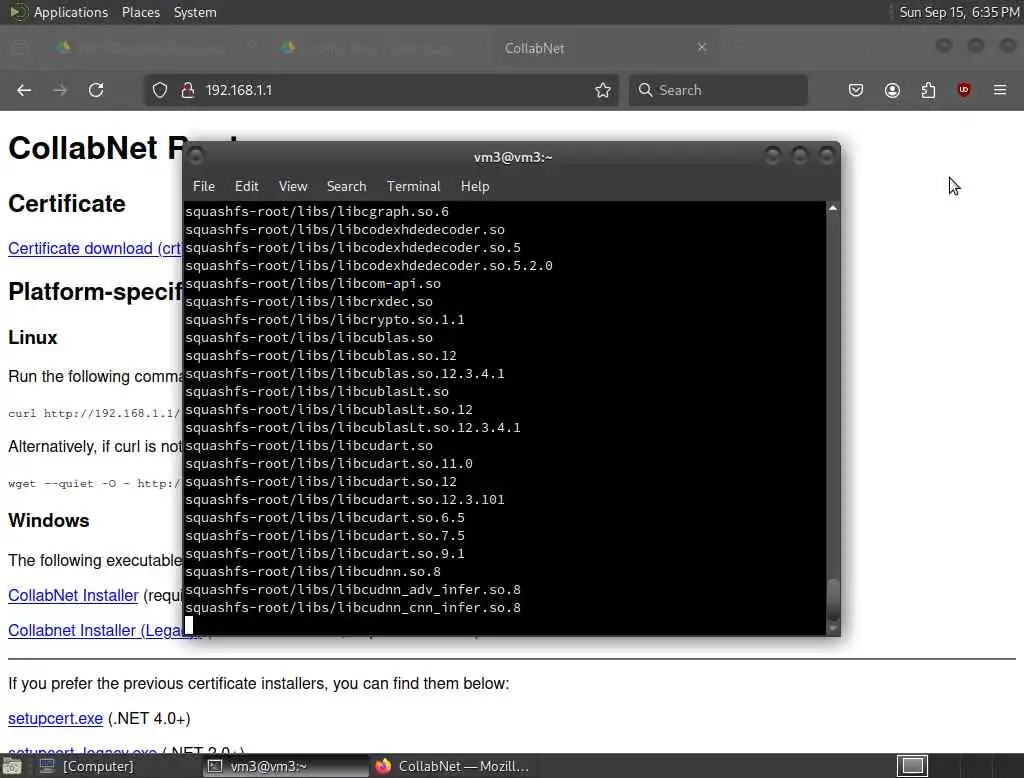Click the show desktop icon in bottom panel
Screen dimensions: 1024x778
[12, 766]
